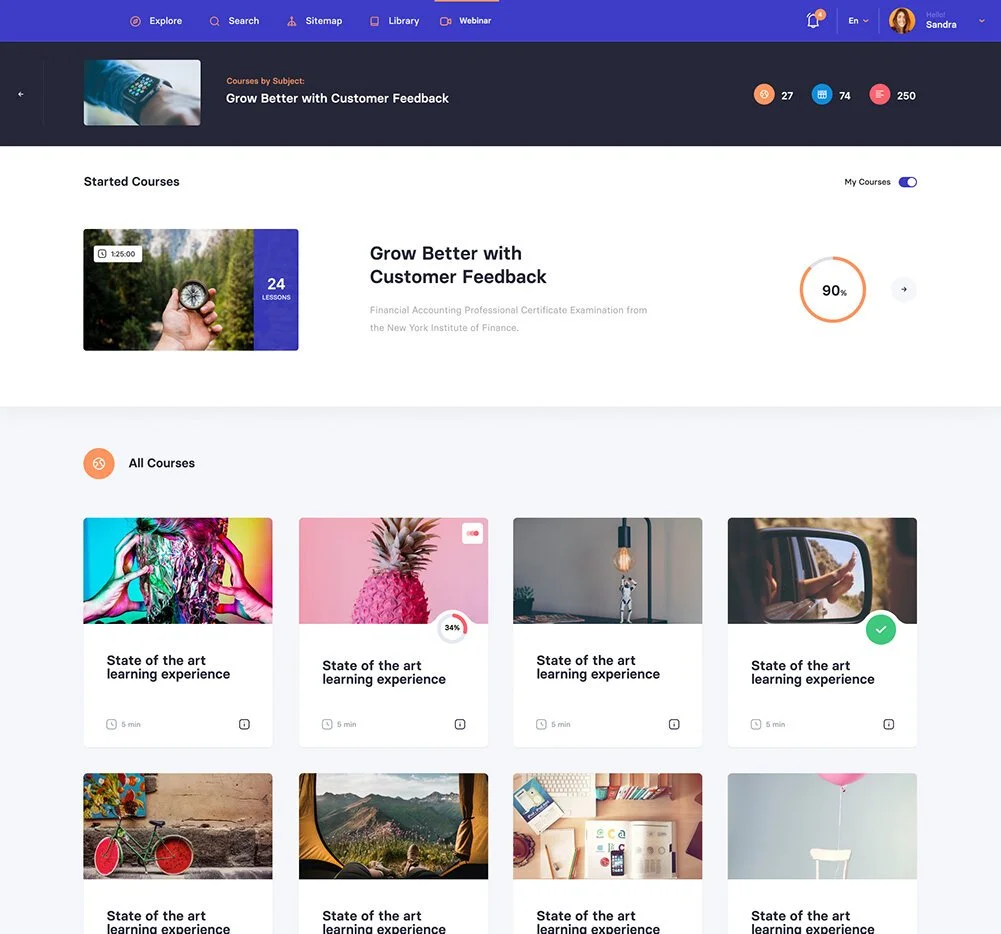Click red list icon beside 250

click(880, 94)
